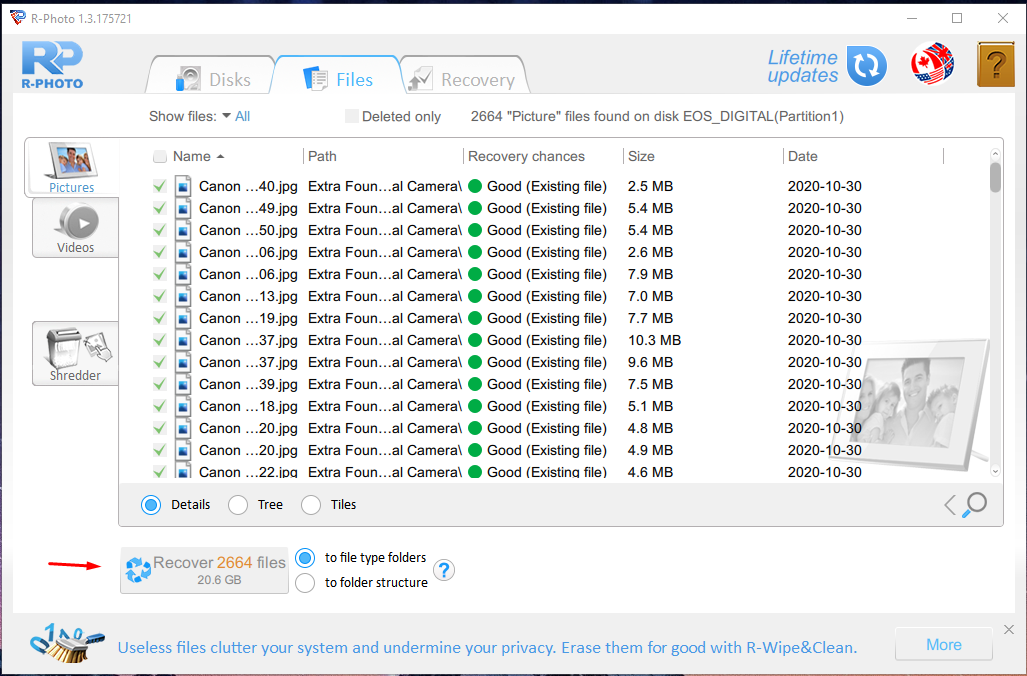
Task: Open the Show files All dropdown
Action: click(x=236, y=117)
